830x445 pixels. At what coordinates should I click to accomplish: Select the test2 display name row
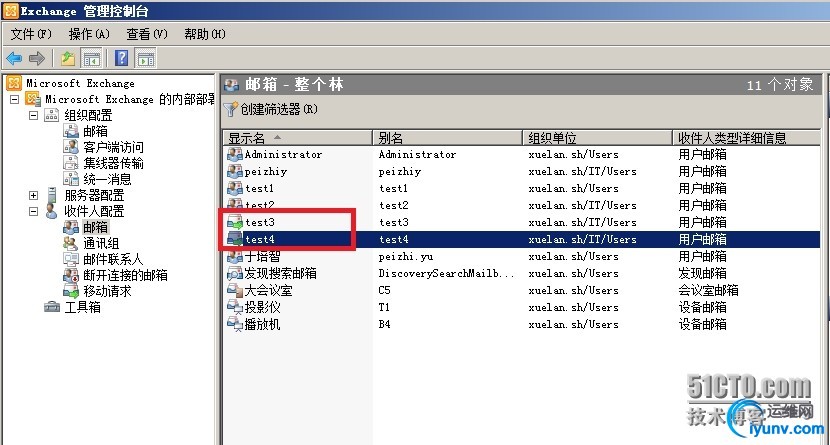click(x=260, y=205)
